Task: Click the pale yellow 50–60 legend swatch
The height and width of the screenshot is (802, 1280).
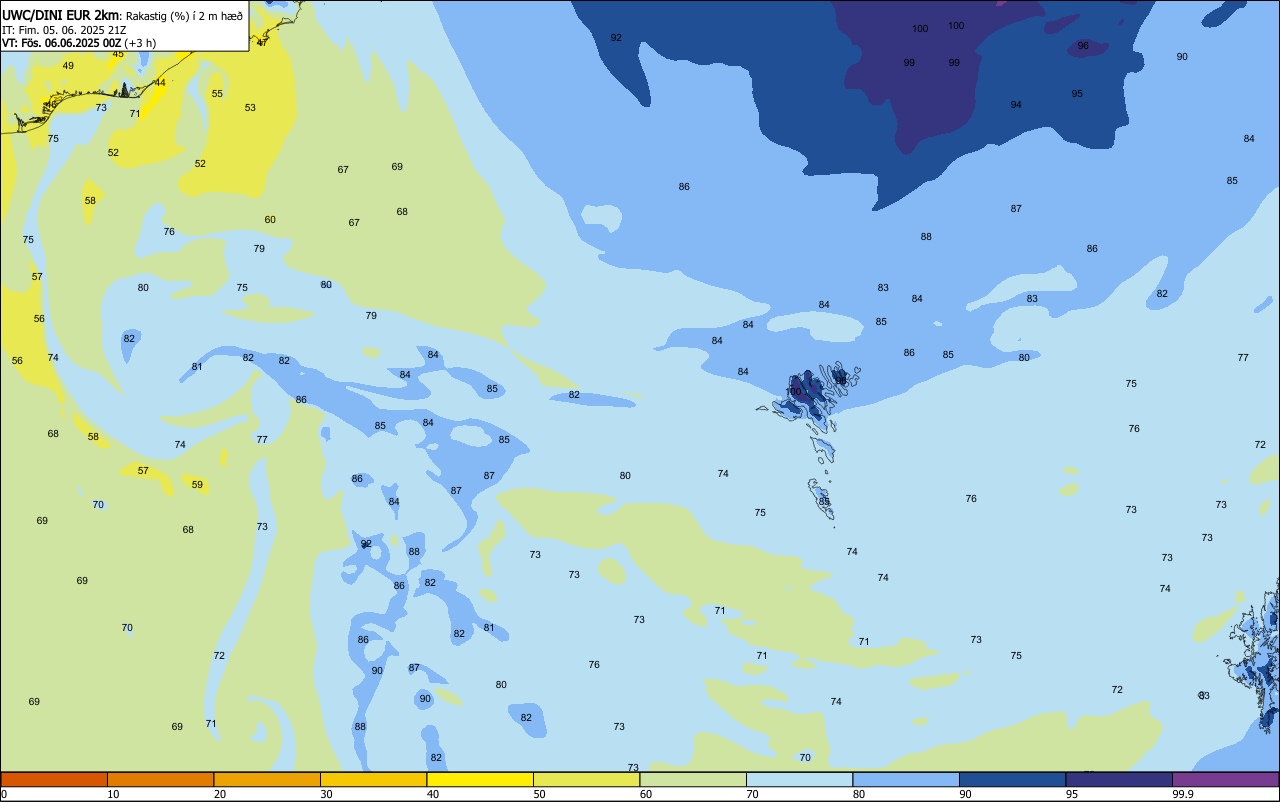Action: [586, 779]
